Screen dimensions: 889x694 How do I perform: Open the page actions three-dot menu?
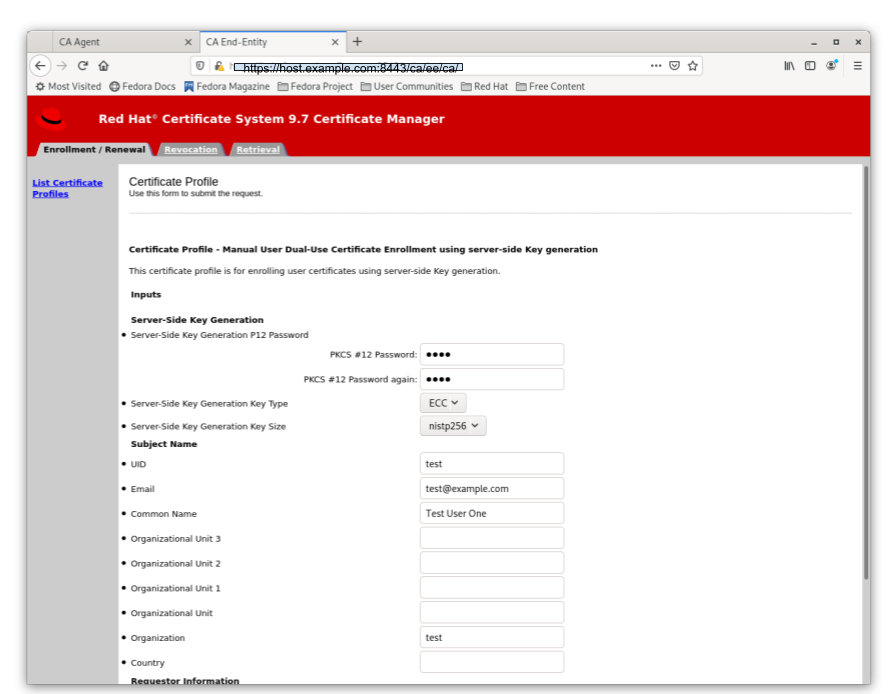[656, 66]
